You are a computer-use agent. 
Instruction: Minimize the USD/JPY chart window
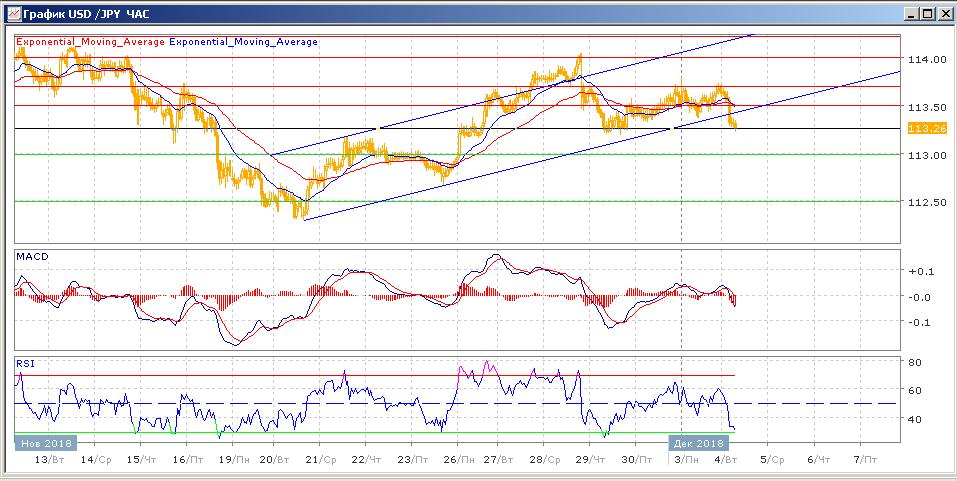tap(911, 13)
